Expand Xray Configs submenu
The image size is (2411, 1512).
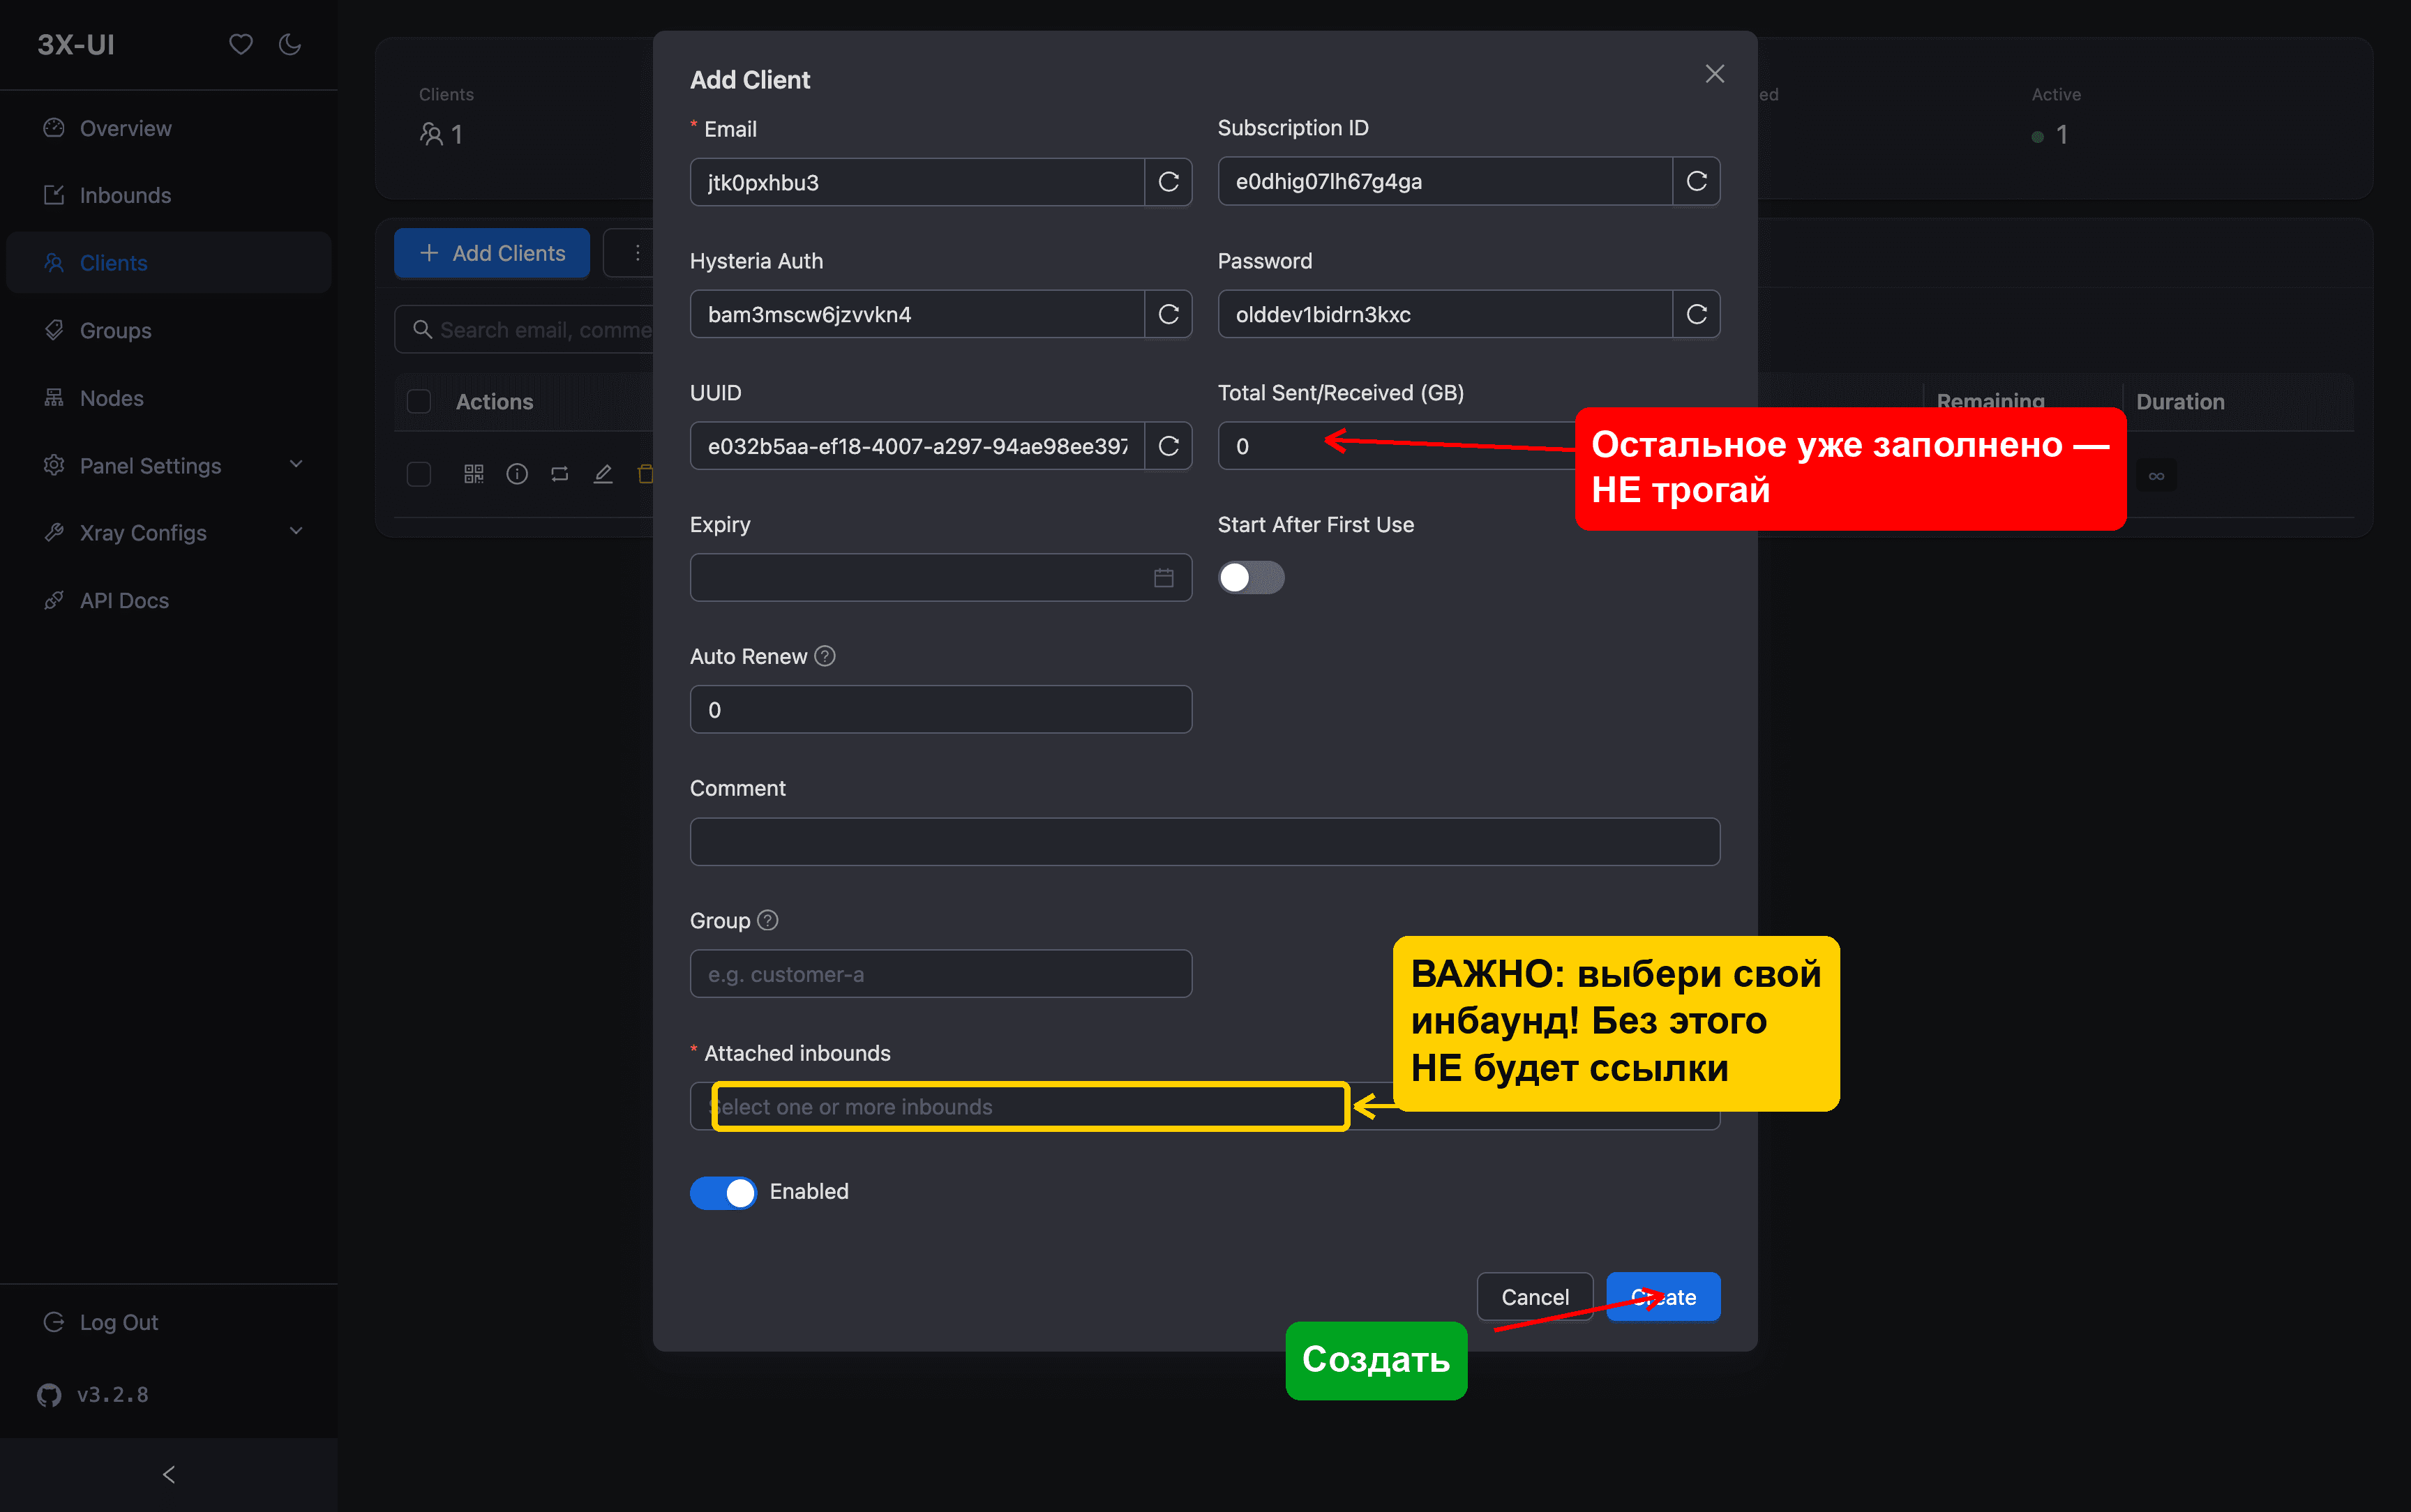pos(169,533)
